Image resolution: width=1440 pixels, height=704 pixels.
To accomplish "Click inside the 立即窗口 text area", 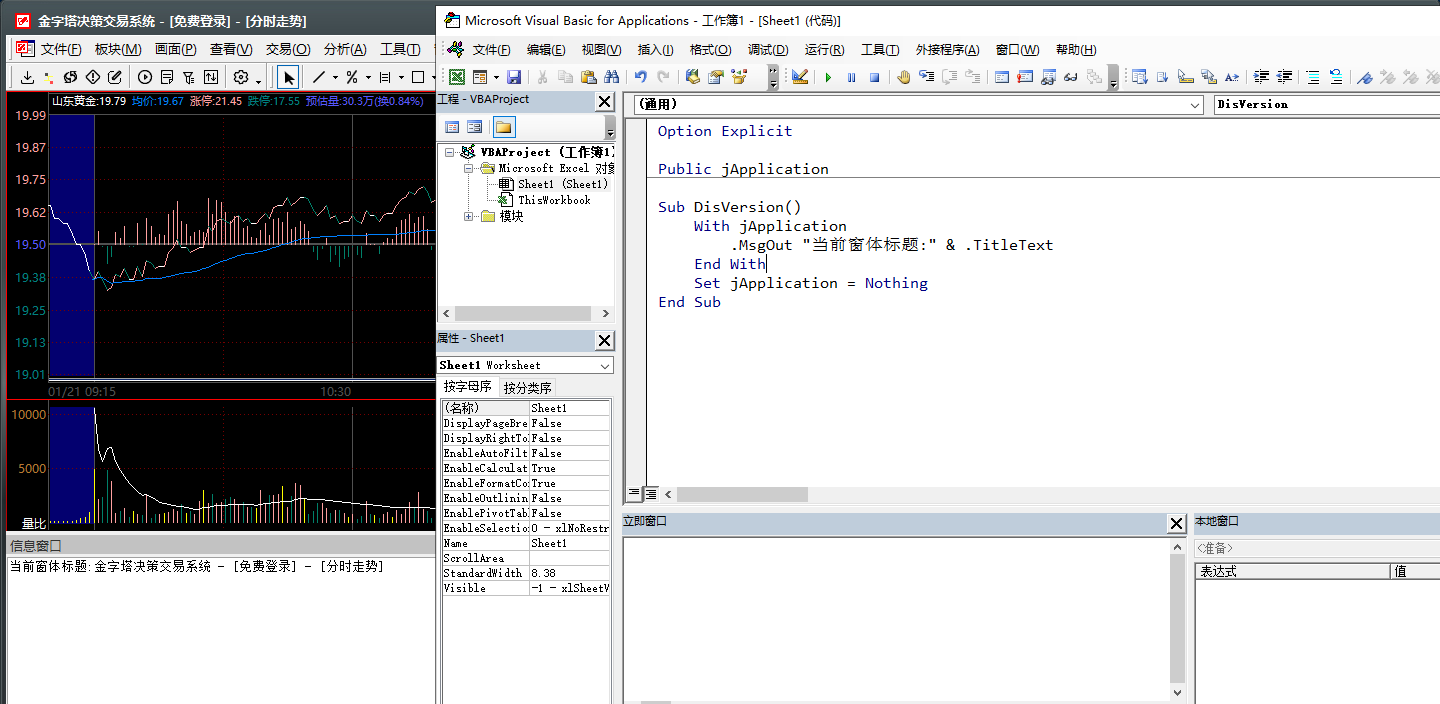I will 895,620.
